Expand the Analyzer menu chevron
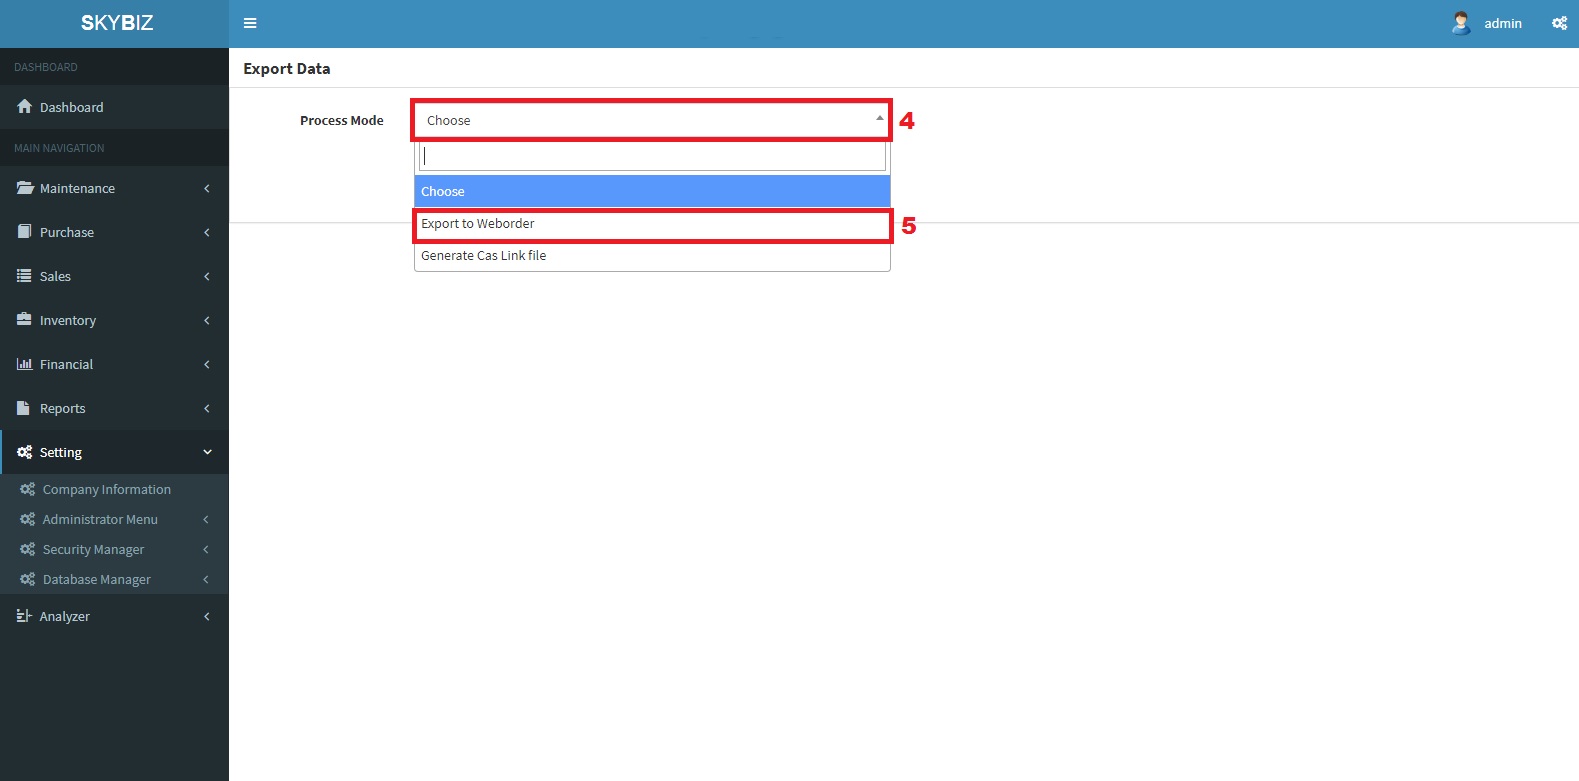 pyautogui.click(x=207, y=616)
